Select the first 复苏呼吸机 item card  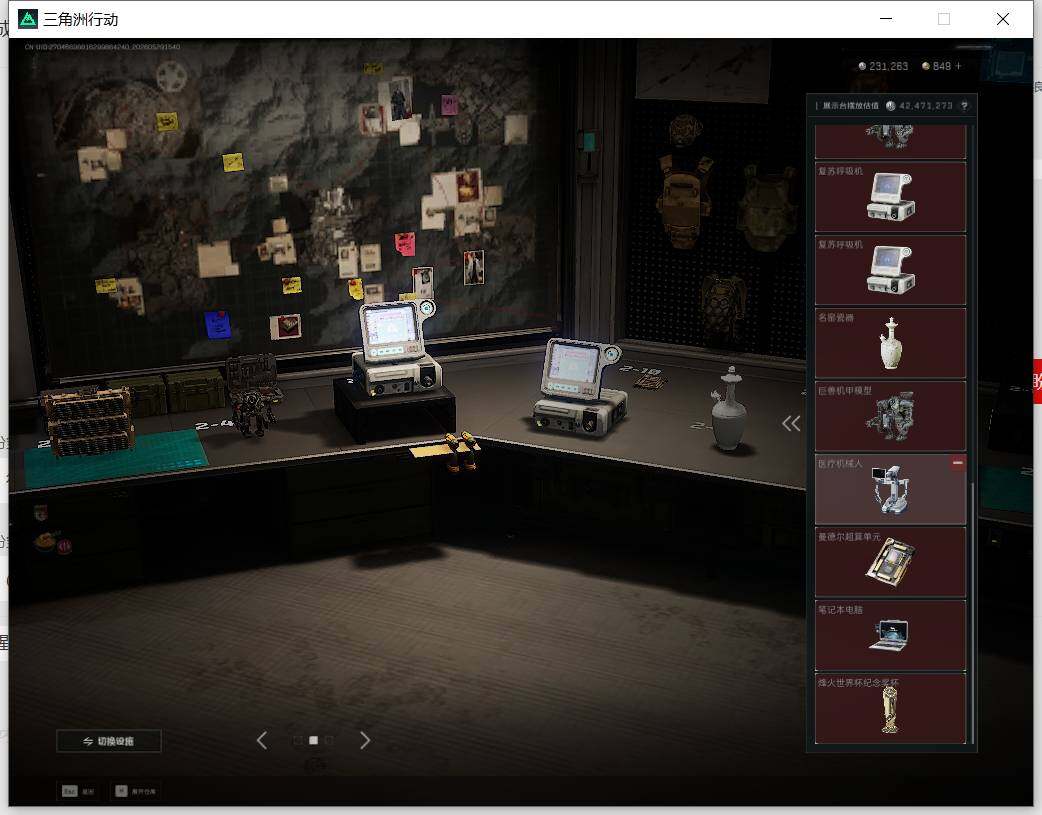click(890, 197)
